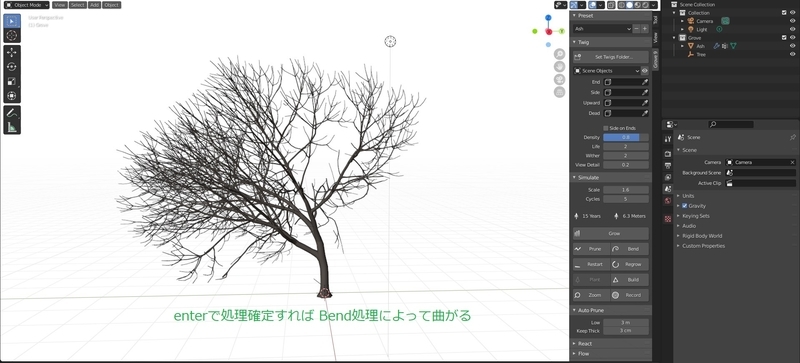800x363 pixels.
Task: Toggle the Gravity checkbox
Action: [685, 206]
